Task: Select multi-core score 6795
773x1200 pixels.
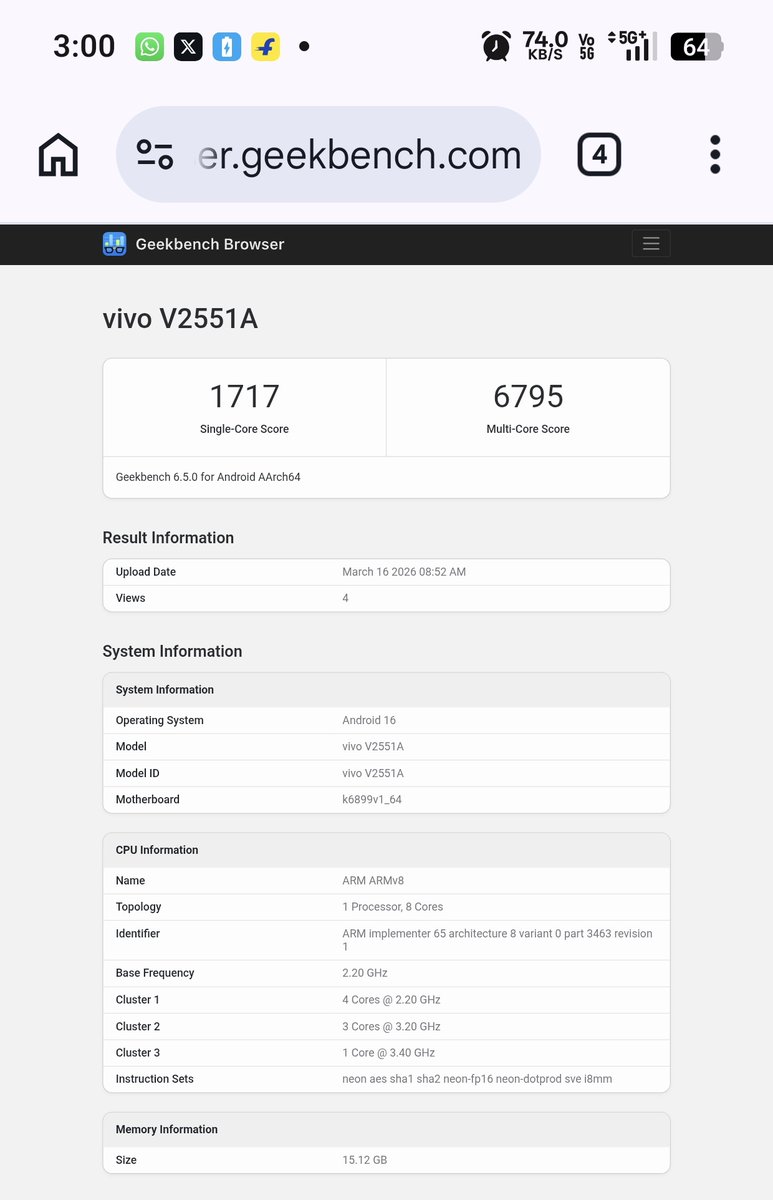Action: click(528, 396)
